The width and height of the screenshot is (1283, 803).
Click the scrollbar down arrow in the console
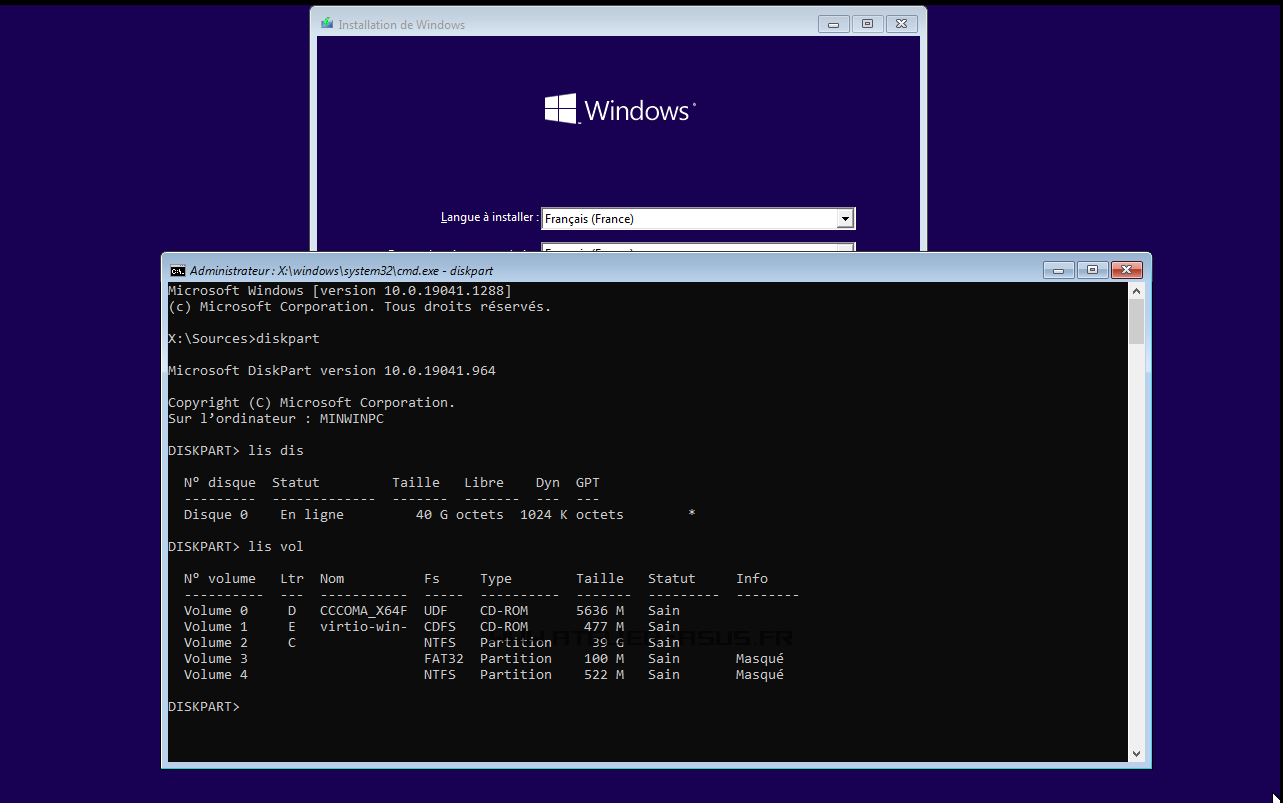(1136, 753)
